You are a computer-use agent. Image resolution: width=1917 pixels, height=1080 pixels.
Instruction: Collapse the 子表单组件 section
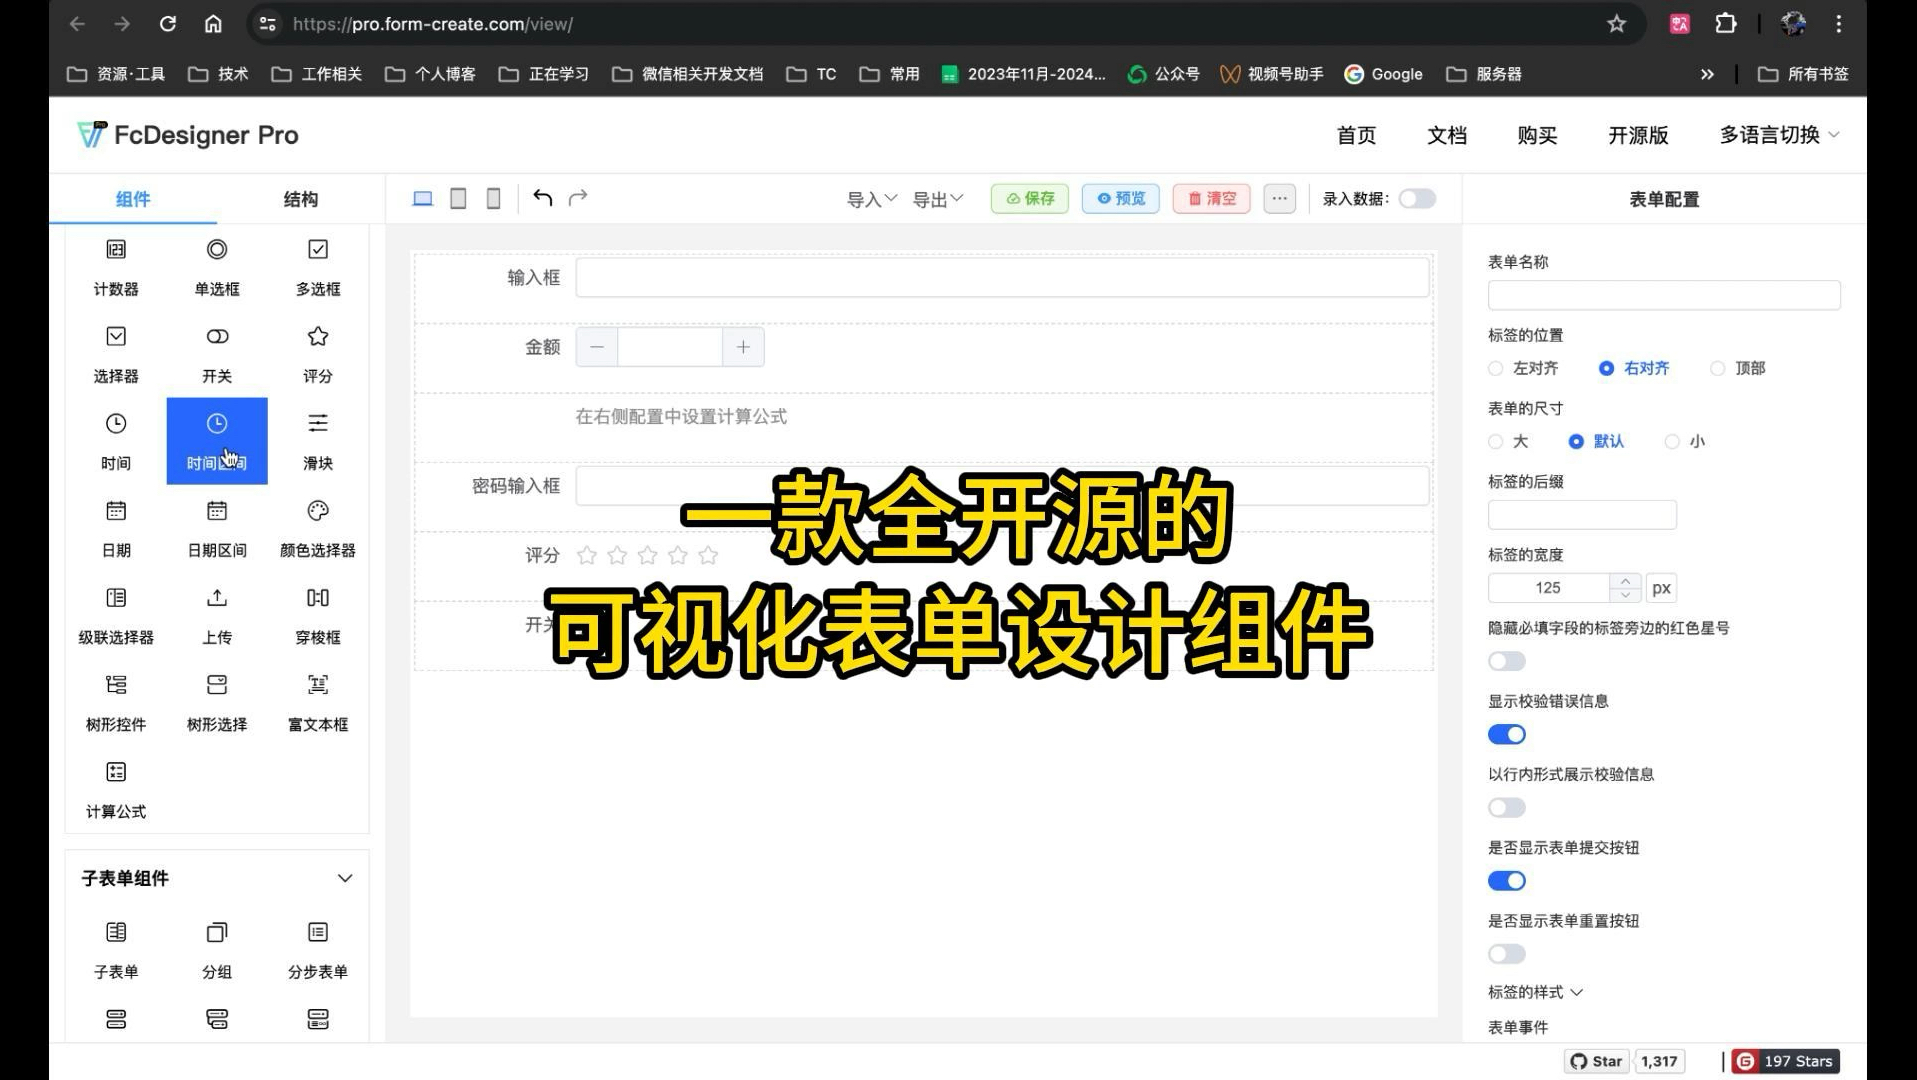pyautogui.click(x=345, y=878)
